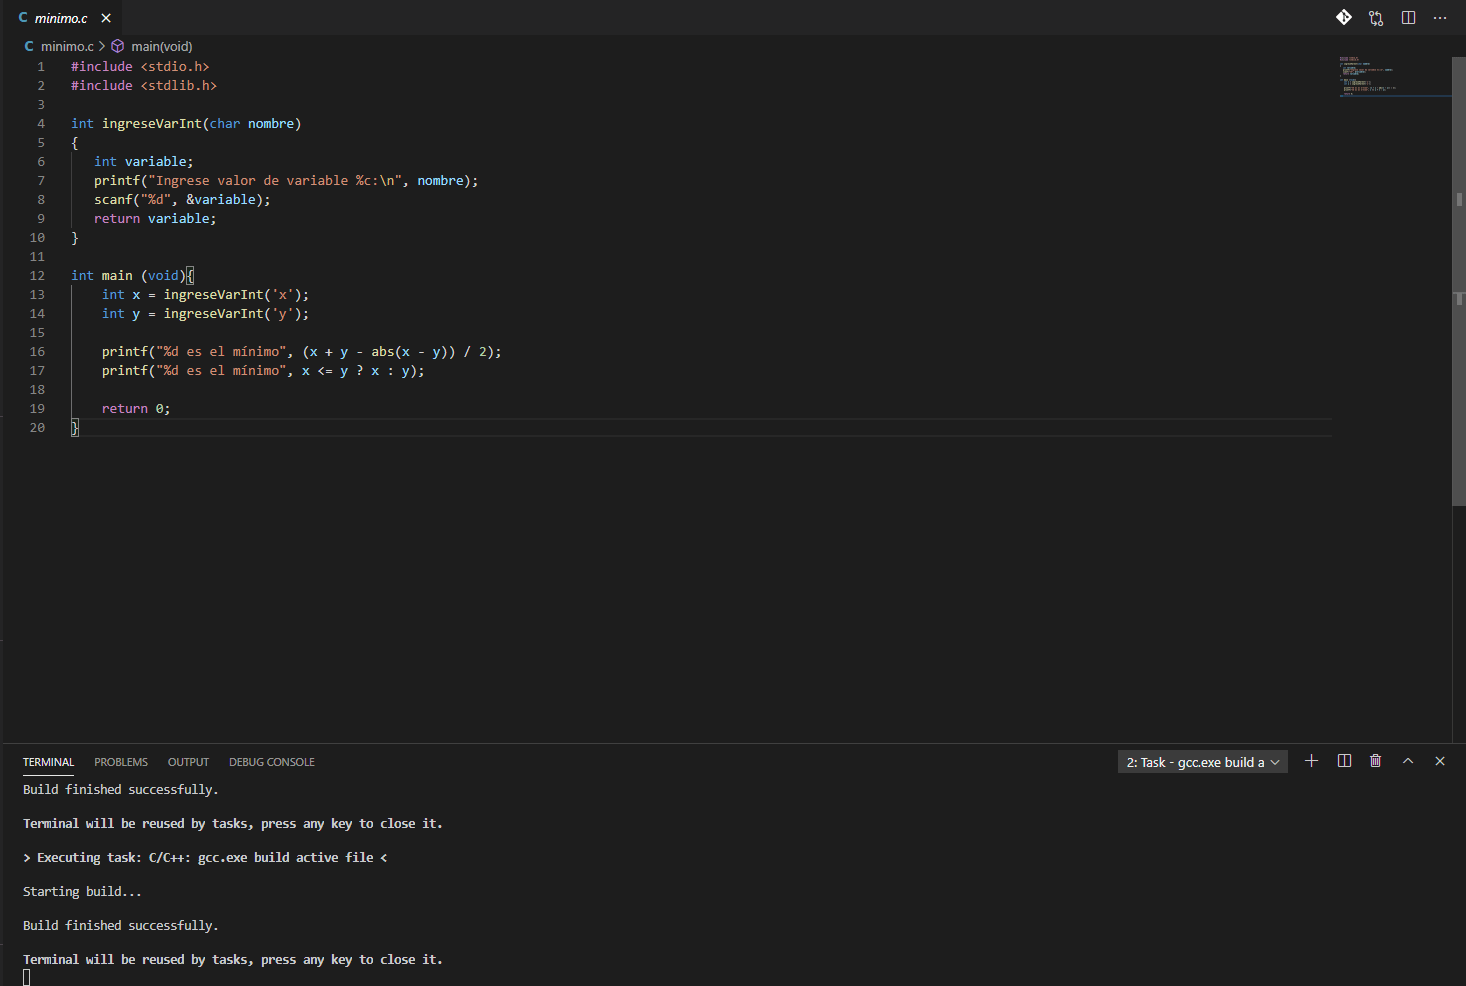Show the DEBUG CONSOLE tab
1466x986 pixels.
pyautogui.click(x=272, y=762)
